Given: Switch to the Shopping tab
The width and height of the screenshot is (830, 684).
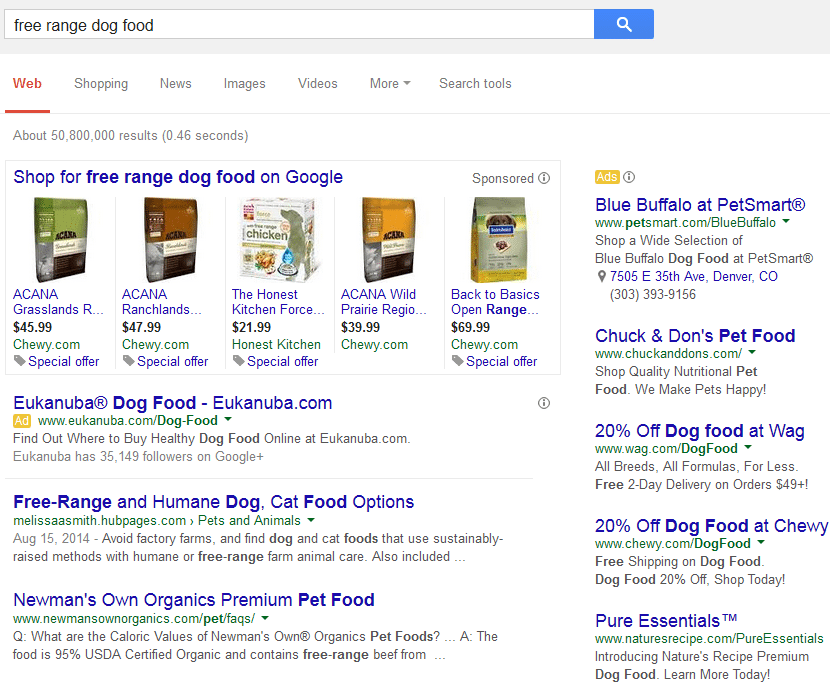Looking at the screenshot, I should (101, 84).
